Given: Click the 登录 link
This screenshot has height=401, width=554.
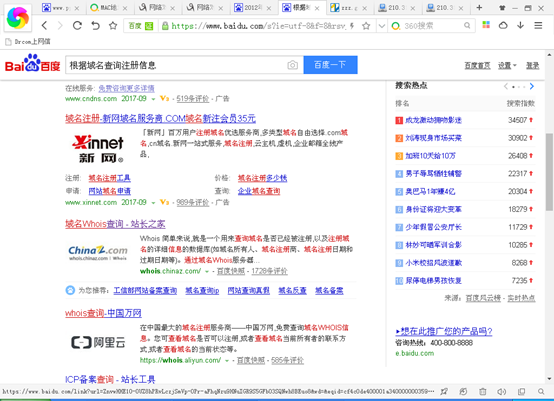Looking at the screenshot, I should 532,65.
